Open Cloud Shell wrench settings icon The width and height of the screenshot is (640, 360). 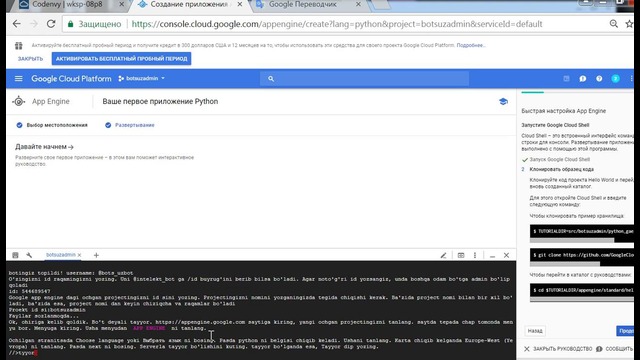click(29, 255)
